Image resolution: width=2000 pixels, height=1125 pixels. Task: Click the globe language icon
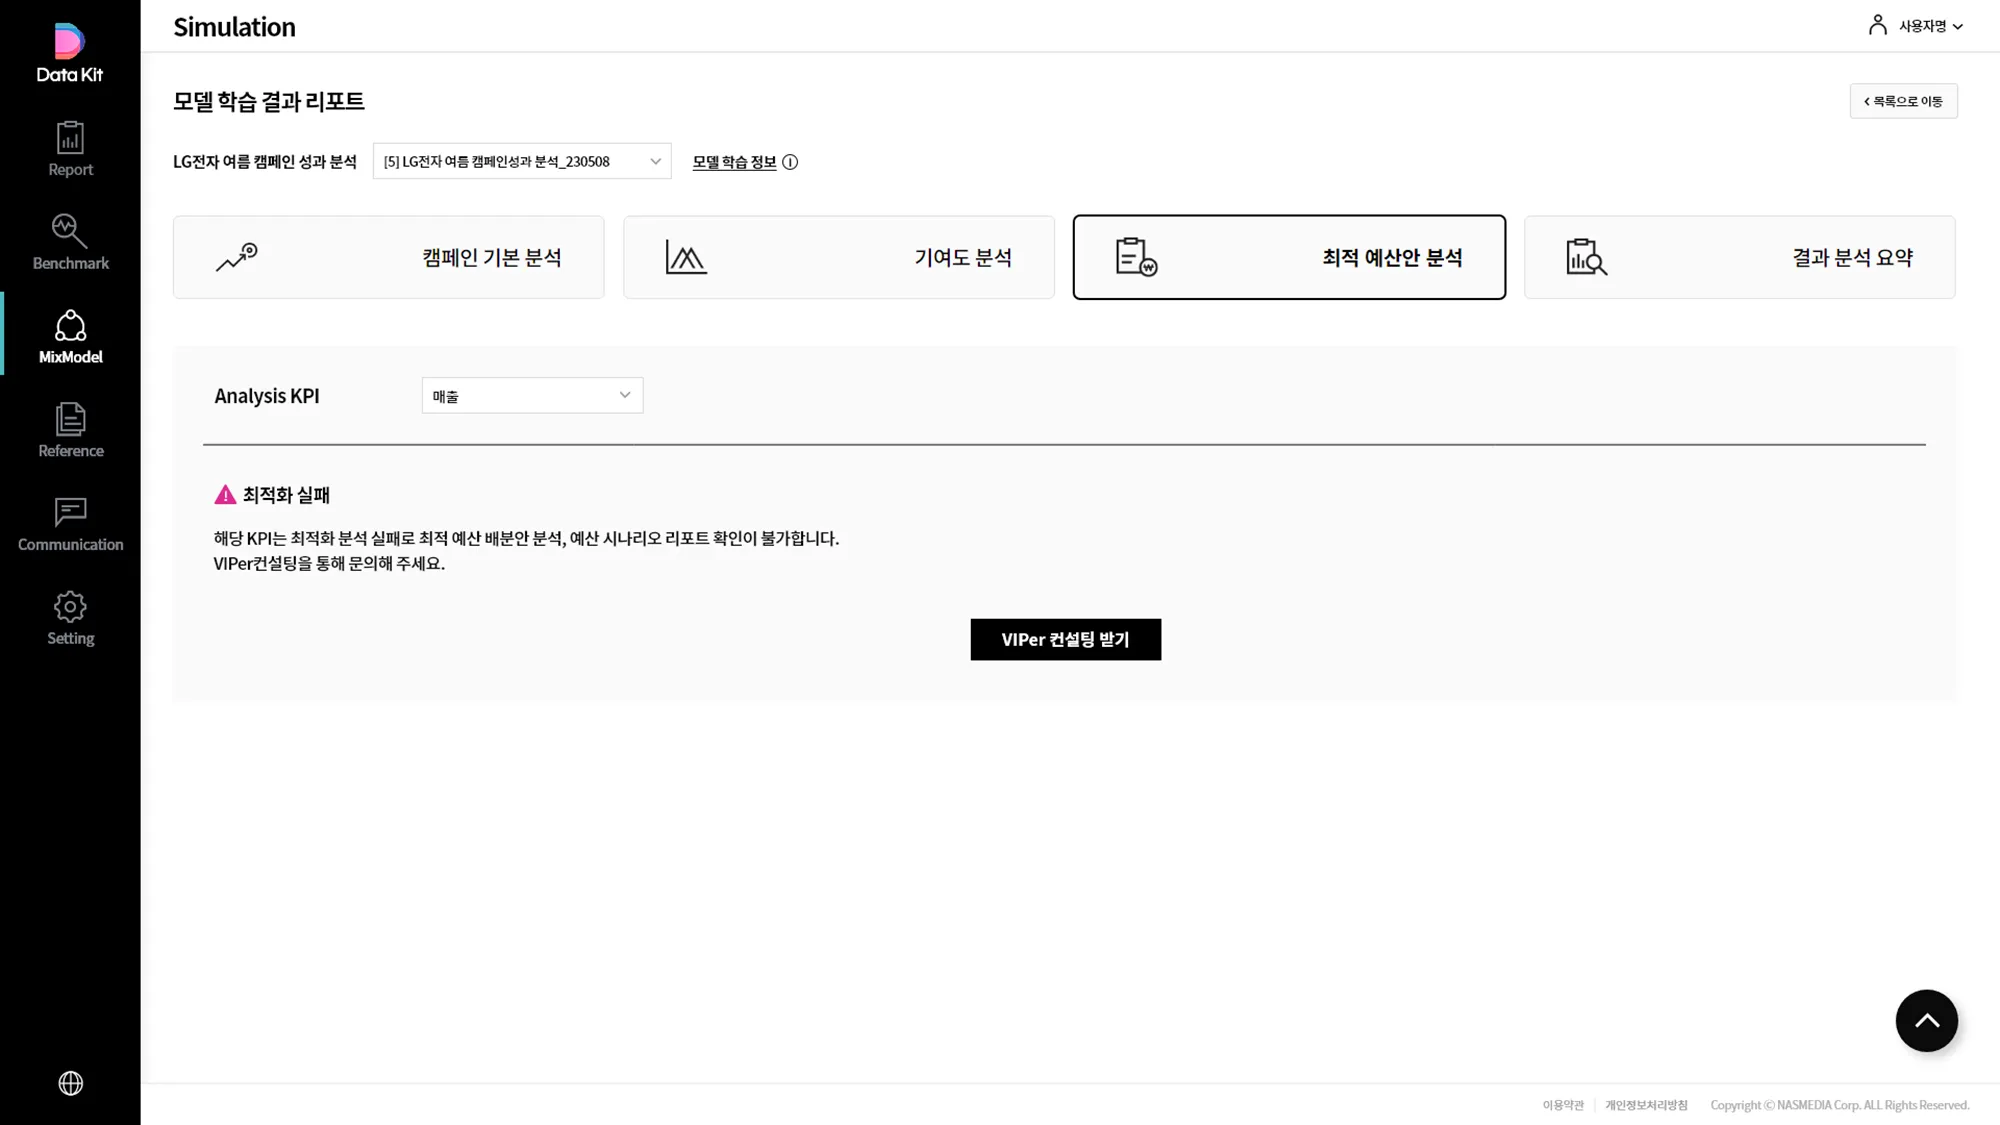(x=70, y=1083)
